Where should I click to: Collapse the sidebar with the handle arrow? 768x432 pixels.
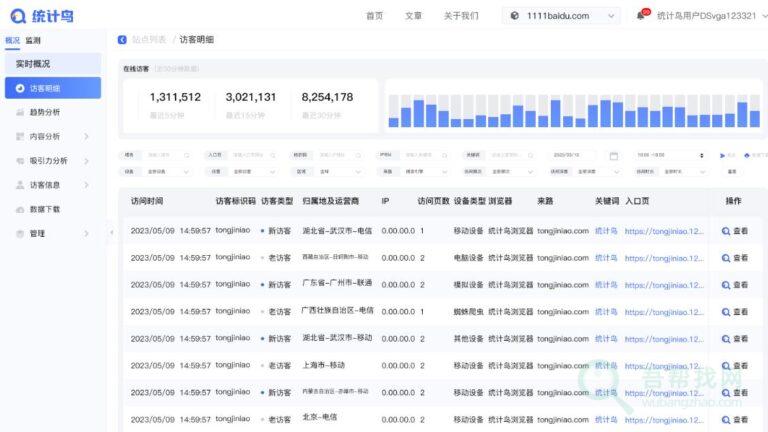[x=111, y=232]
